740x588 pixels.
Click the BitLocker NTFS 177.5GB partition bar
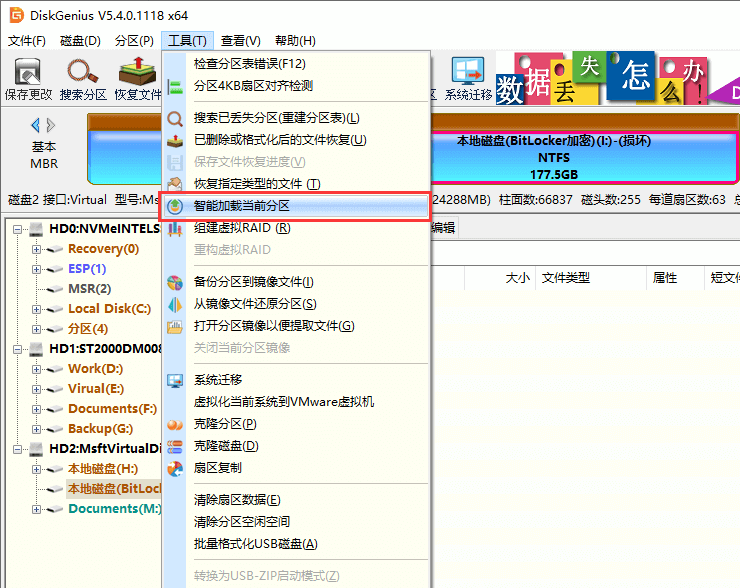(584, 158)
